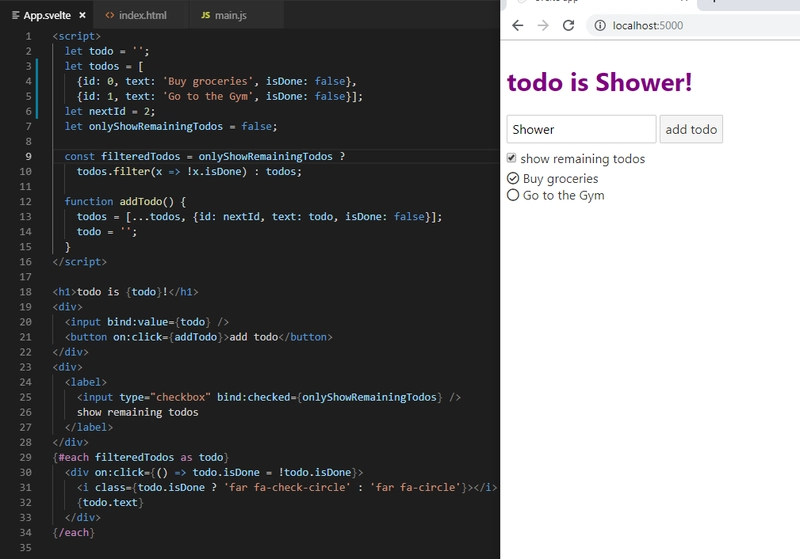Screen dimensions: 800x559
Task: Click the JS icon on main.js tab
Action: point(205,16)
